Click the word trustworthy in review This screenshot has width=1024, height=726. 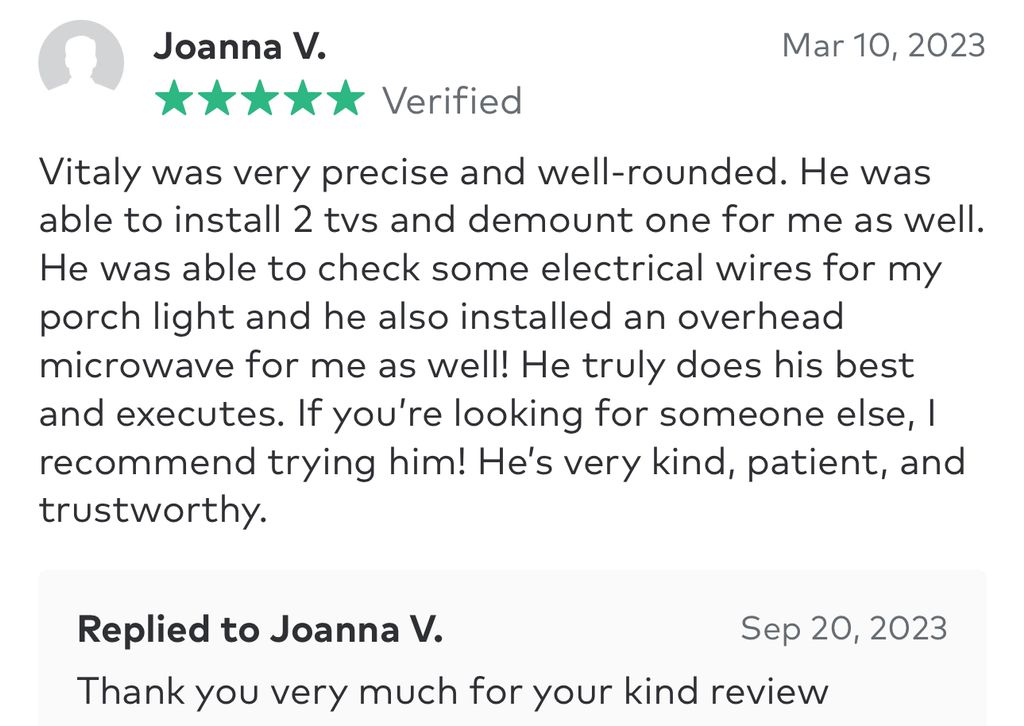[x=153, y=510]
